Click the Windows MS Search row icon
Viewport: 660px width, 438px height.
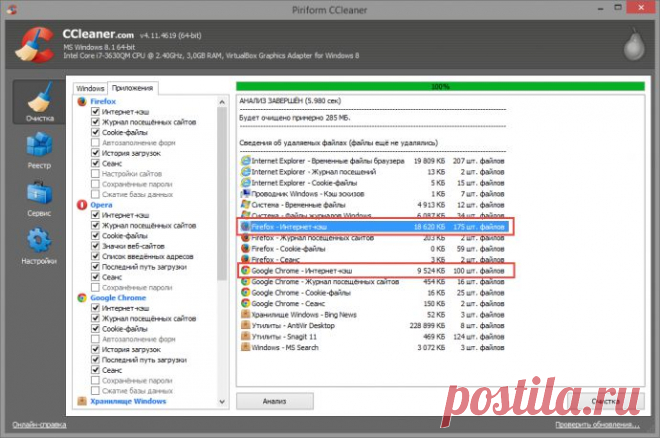[x=245, y=347]
